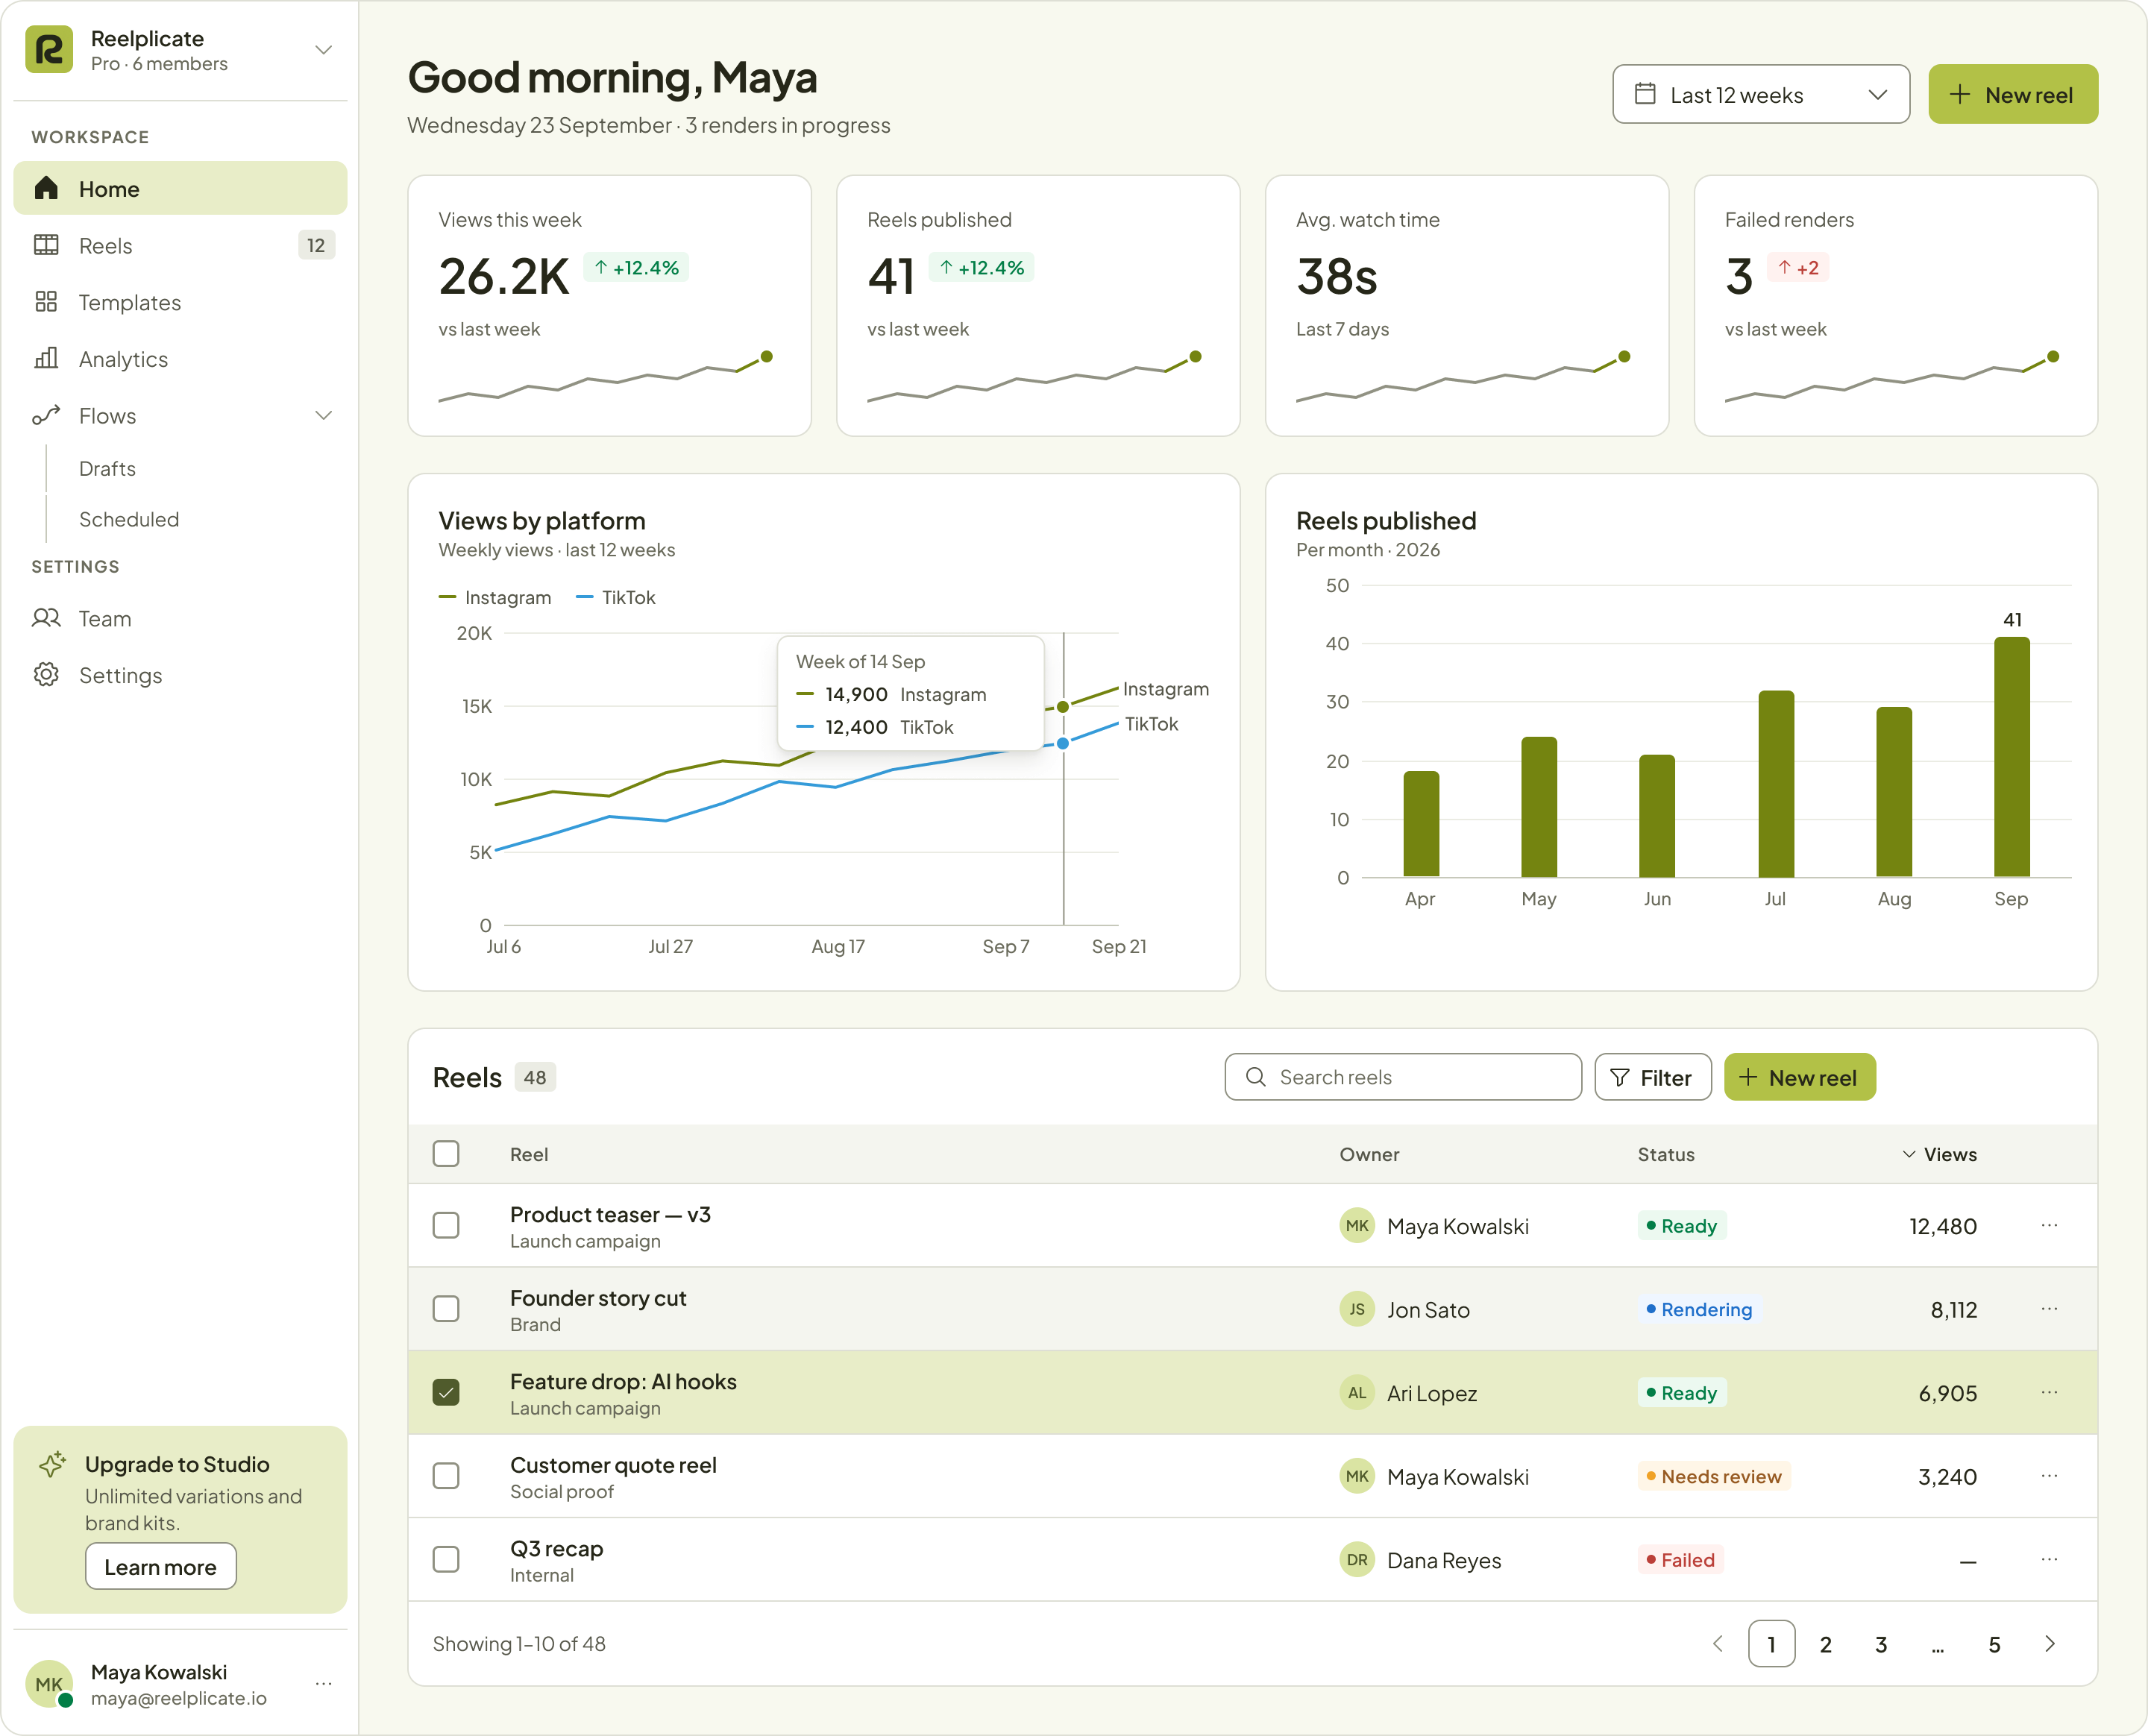Click the Status column header
Viewport: 2148px width, 1736px height.
tap(1666, 1154)
